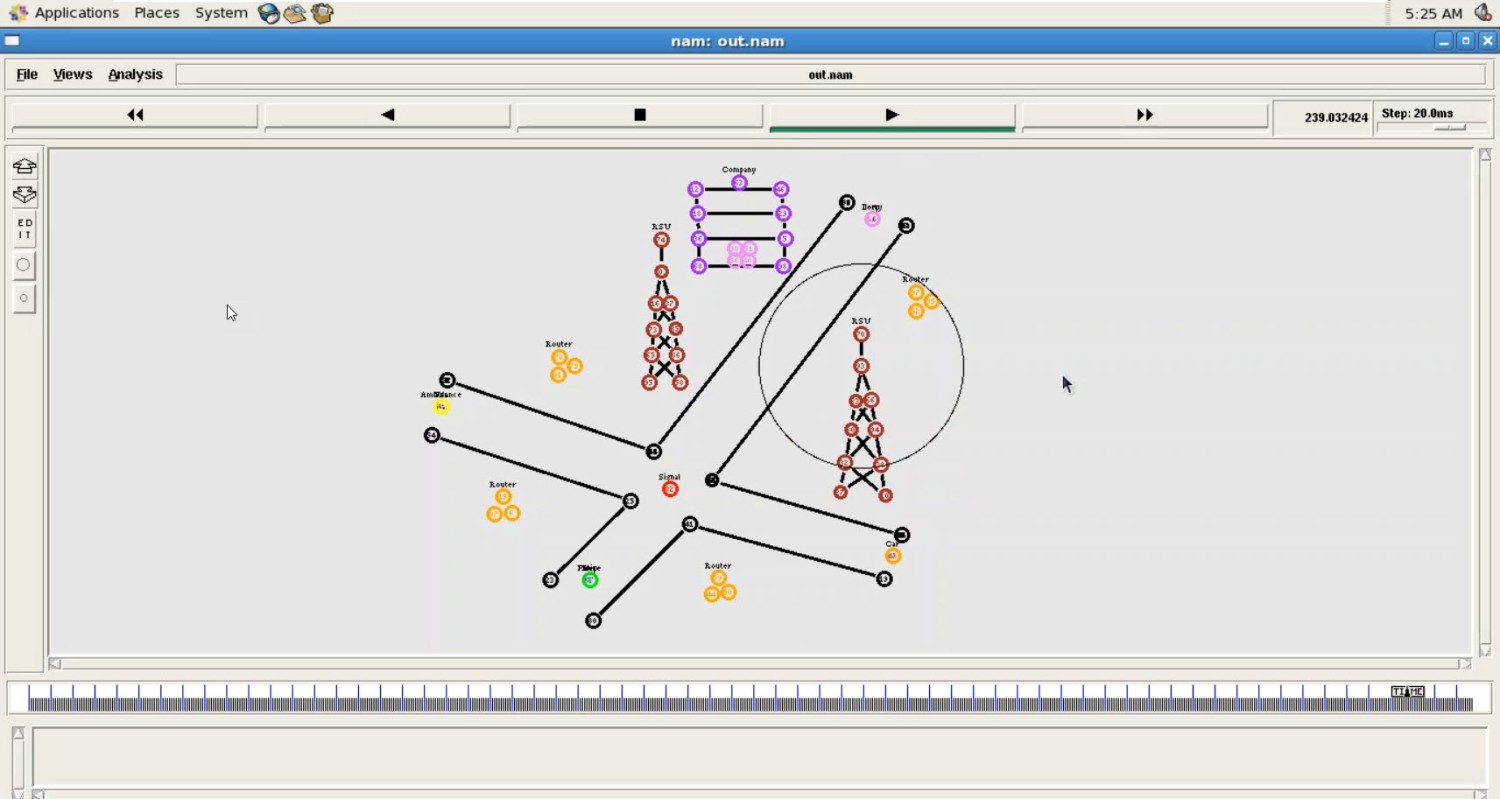Toggle the EDIT mode button
1500x799 pixels.
point(24,229)
